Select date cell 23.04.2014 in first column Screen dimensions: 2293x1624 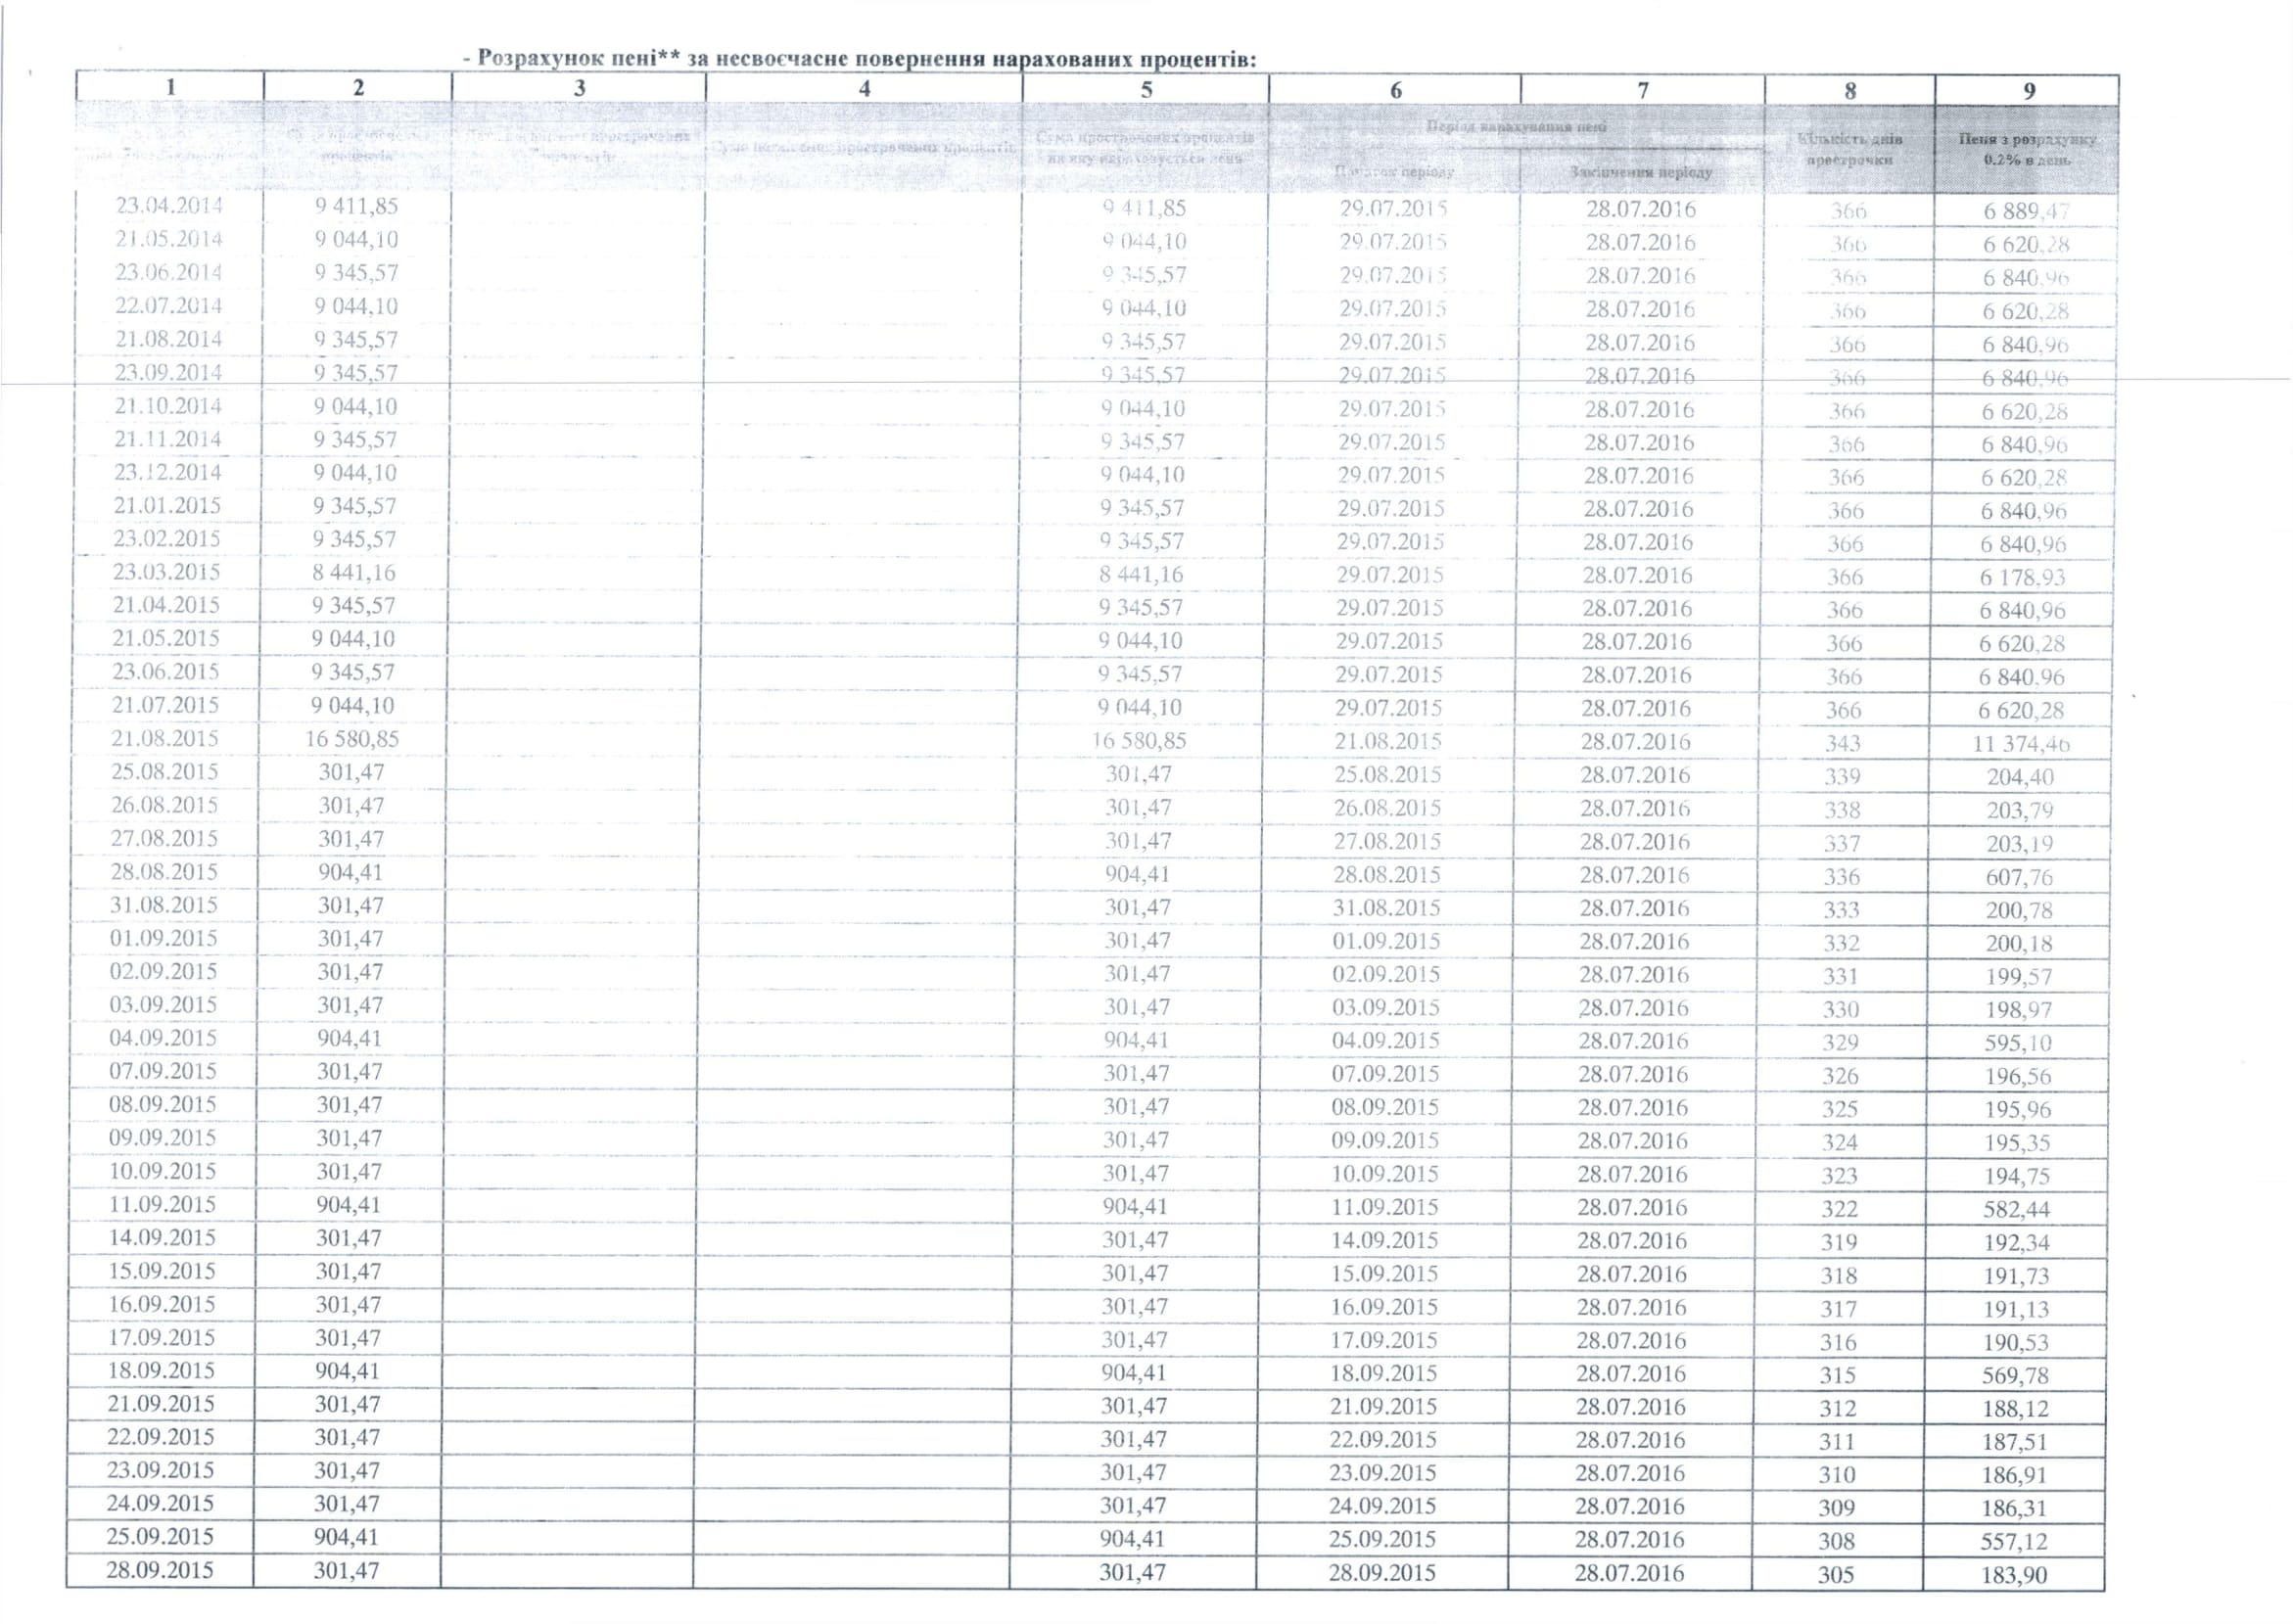(169, 206)
